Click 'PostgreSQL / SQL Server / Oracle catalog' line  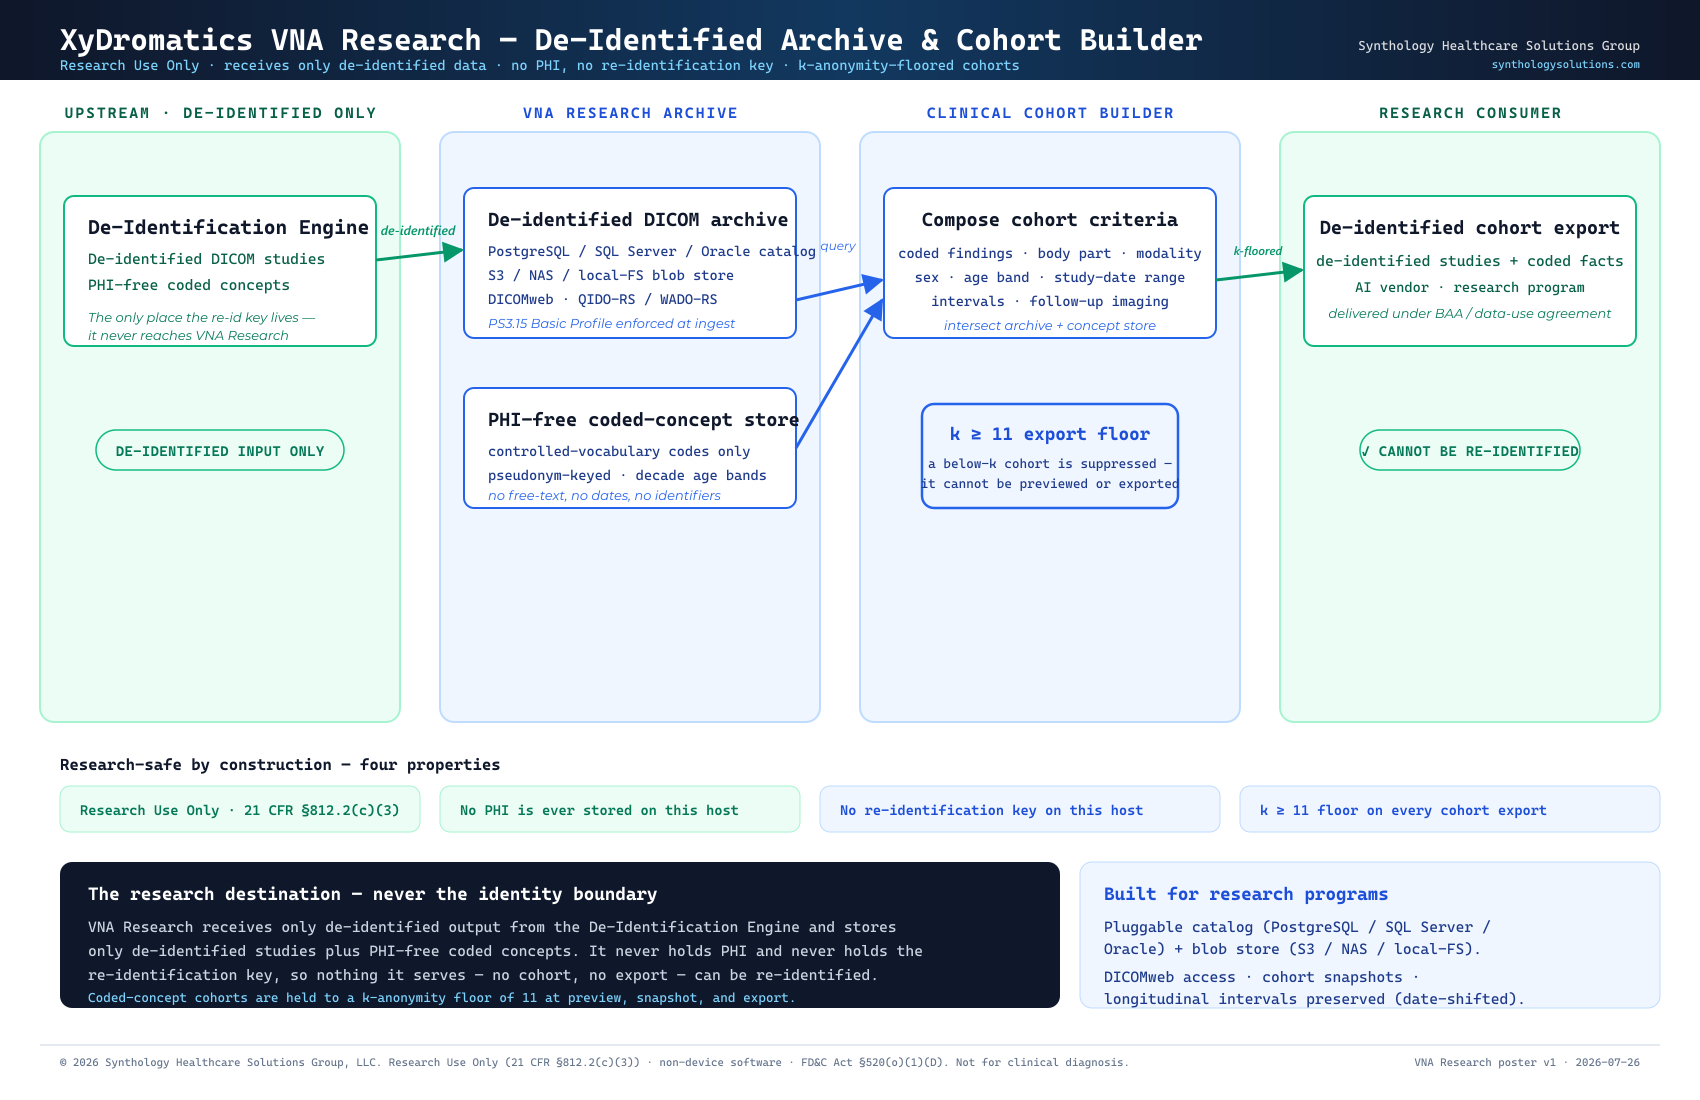tap(652, 252)
